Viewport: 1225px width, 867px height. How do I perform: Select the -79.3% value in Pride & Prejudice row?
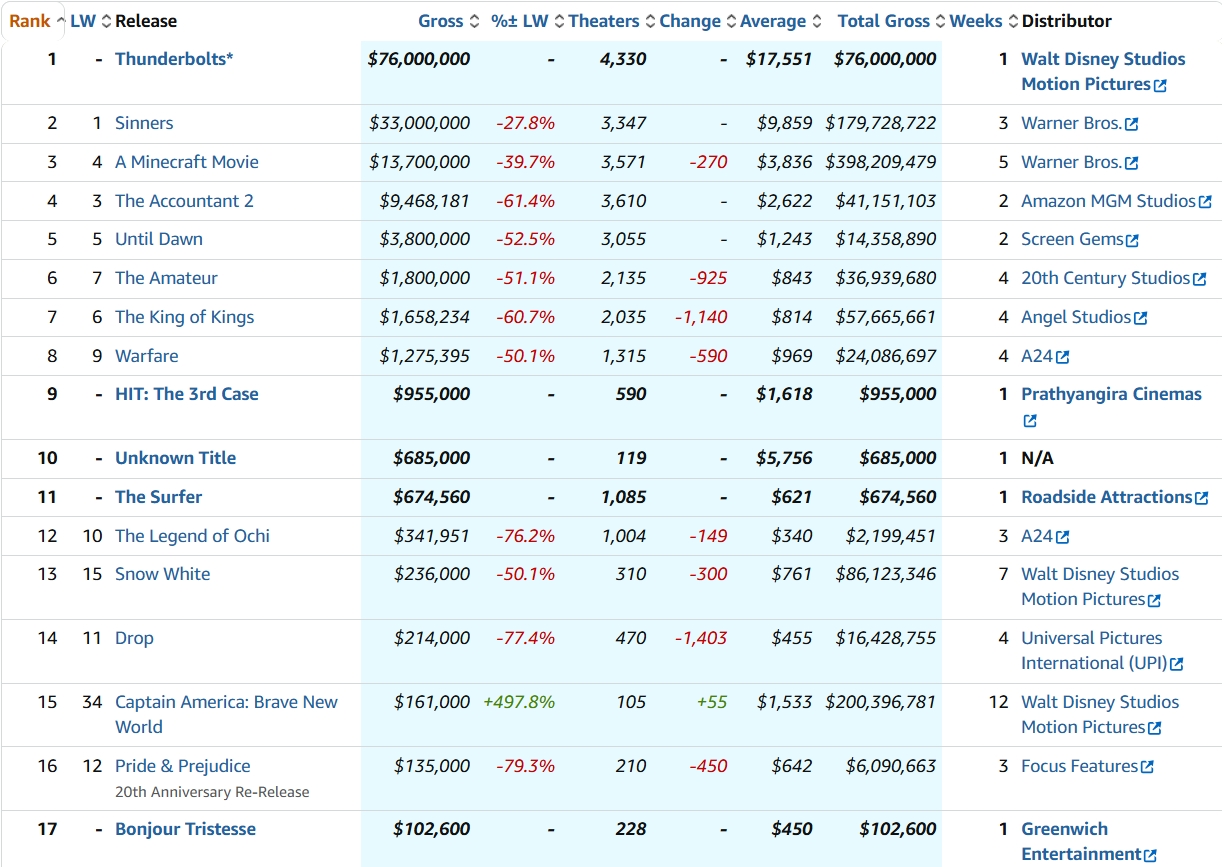526,766
